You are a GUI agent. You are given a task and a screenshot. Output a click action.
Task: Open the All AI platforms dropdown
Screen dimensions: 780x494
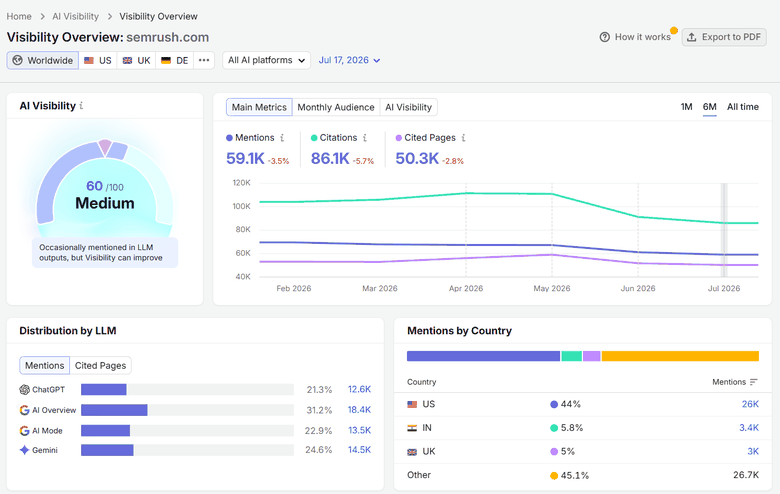click(267, 60)
